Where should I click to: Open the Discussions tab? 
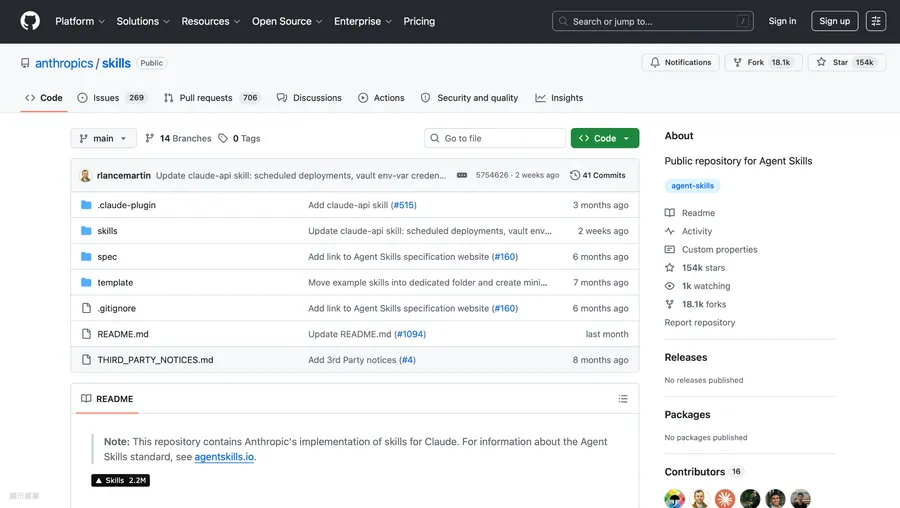point(309,98)
